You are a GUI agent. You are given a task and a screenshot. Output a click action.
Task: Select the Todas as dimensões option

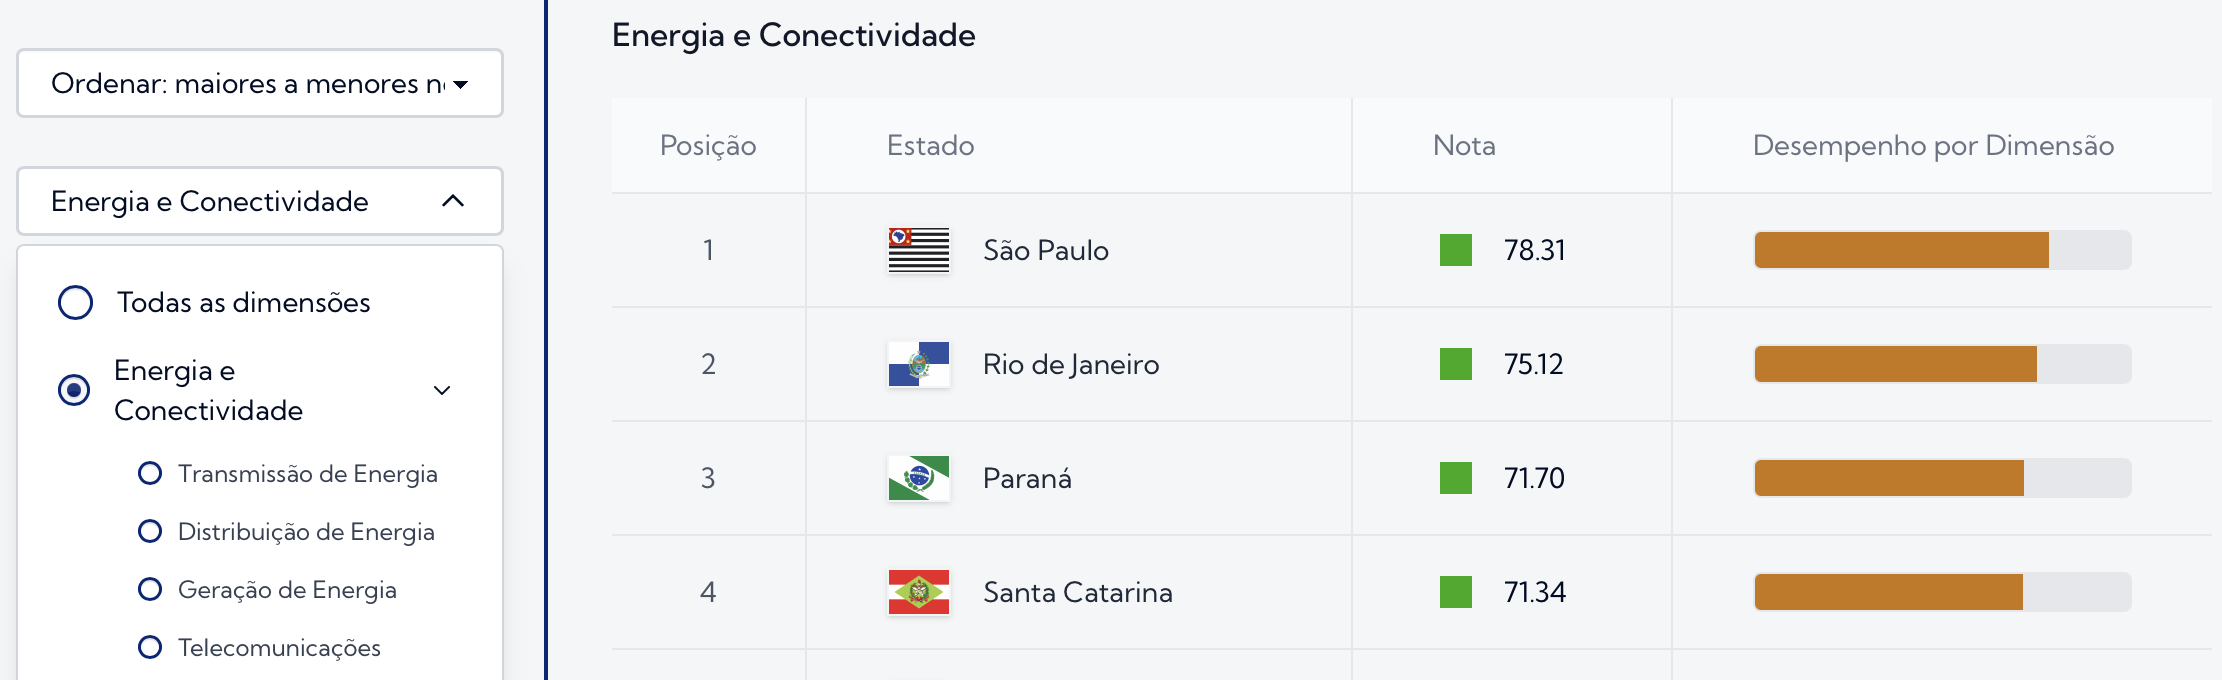pyautogui.click(x=74, y=302)
